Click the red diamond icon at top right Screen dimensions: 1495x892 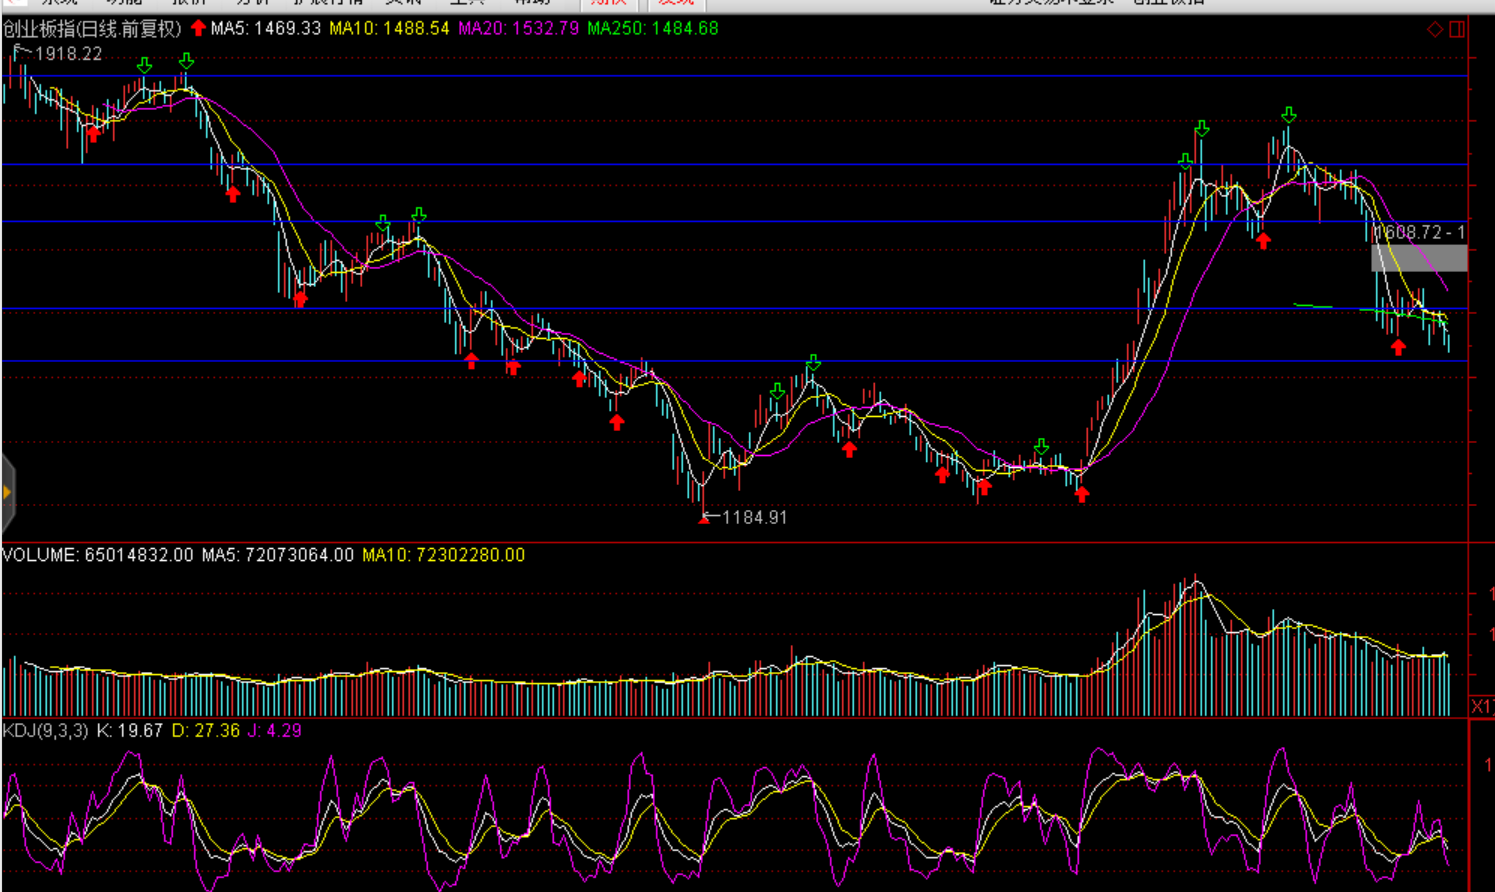click(1435, 29)
